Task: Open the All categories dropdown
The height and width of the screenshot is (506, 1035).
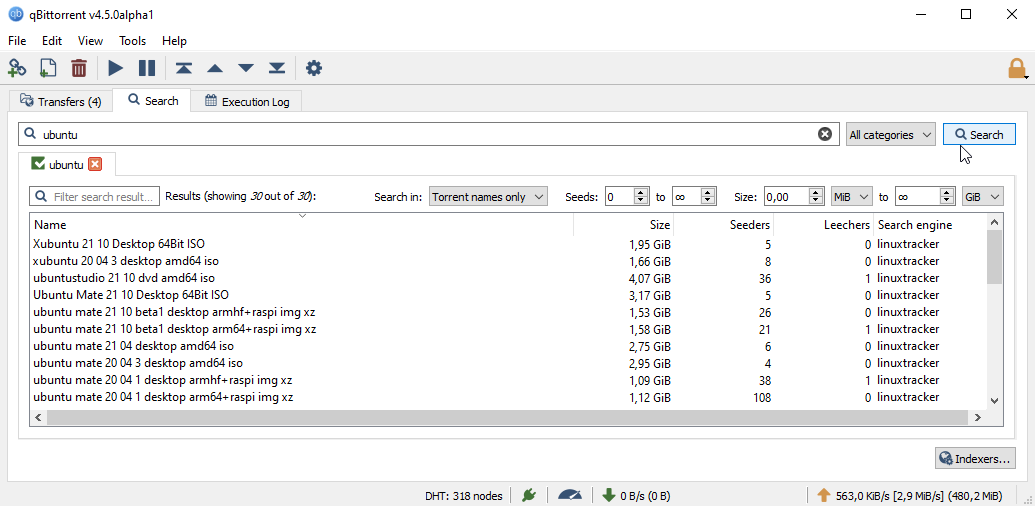Action: click(x=890, y=134)
